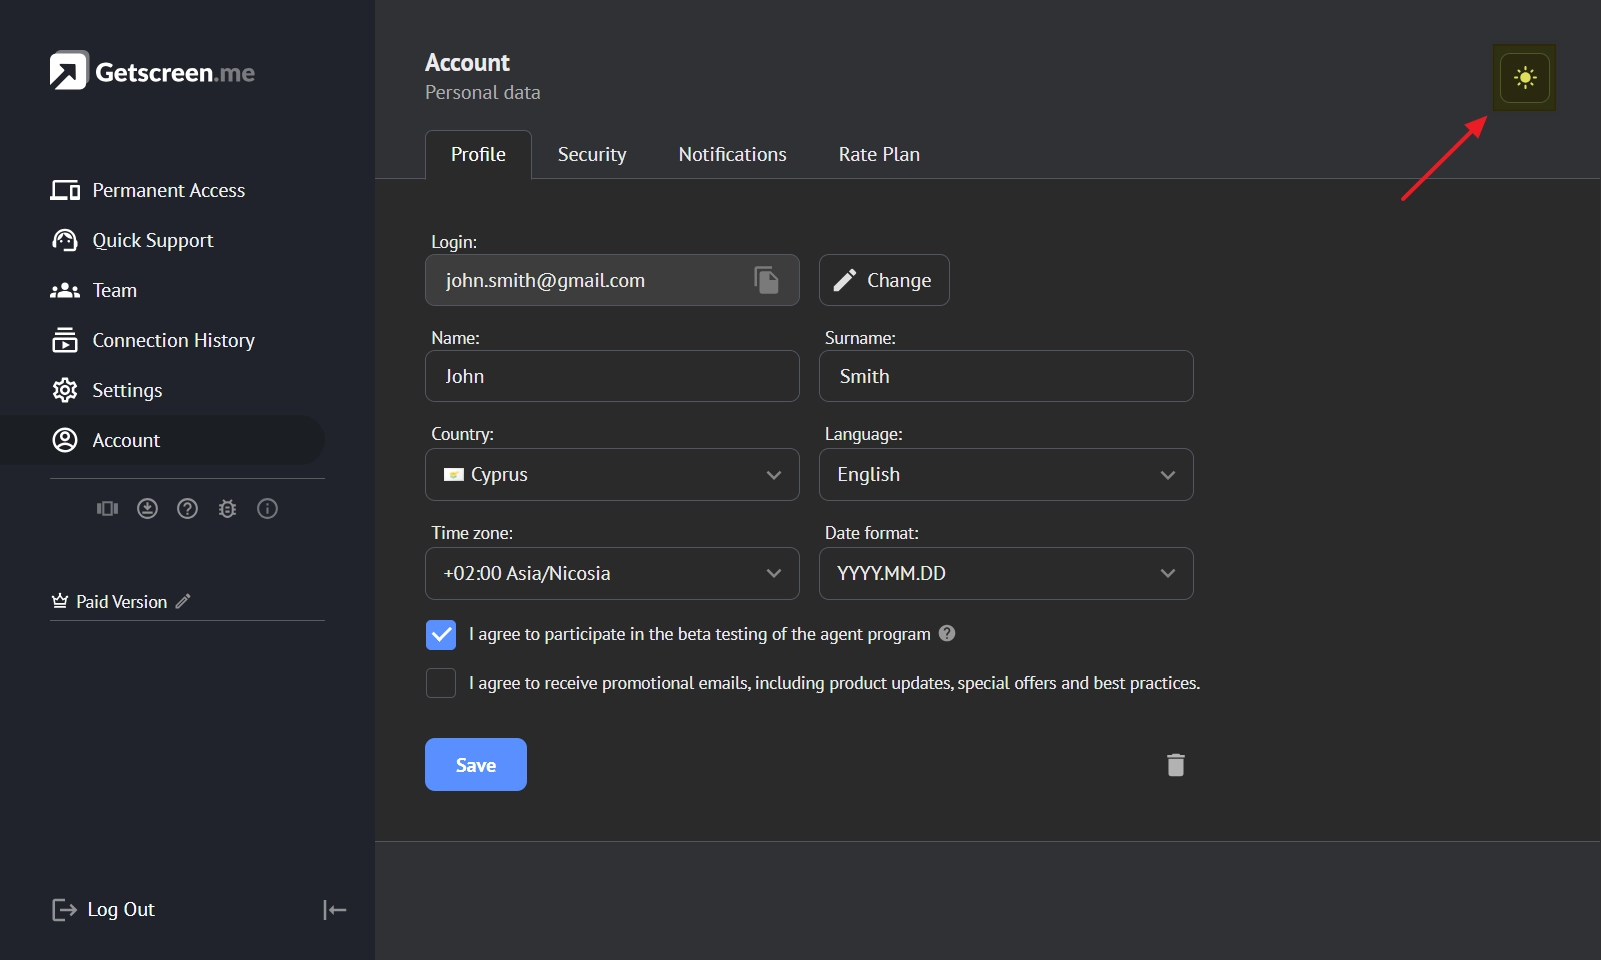
Task: Open the download icon in sidebar
Action: click(147, 509)
